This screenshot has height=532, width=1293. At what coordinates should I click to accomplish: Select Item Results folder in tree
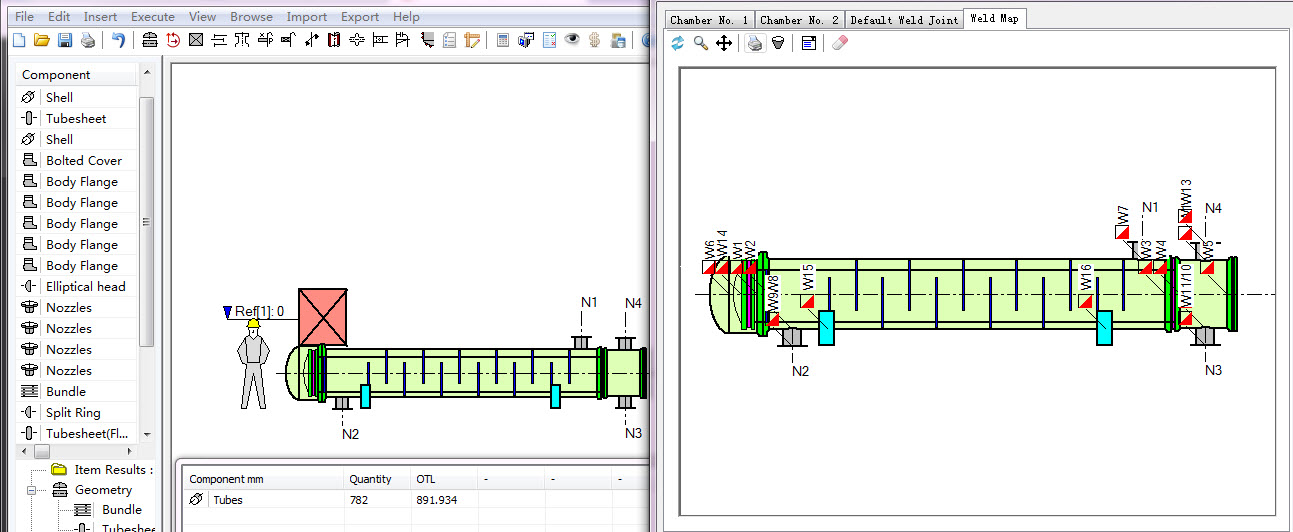click(x=113, y=469)
